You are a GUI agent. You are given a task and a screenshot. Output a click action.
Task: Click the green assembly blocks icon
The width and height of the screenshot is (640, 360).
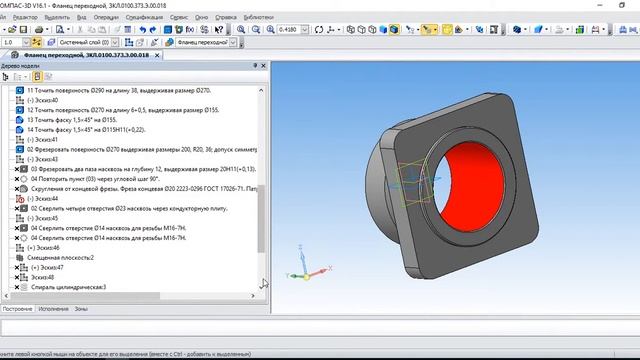pyautogui.click(x=580, y=29)
